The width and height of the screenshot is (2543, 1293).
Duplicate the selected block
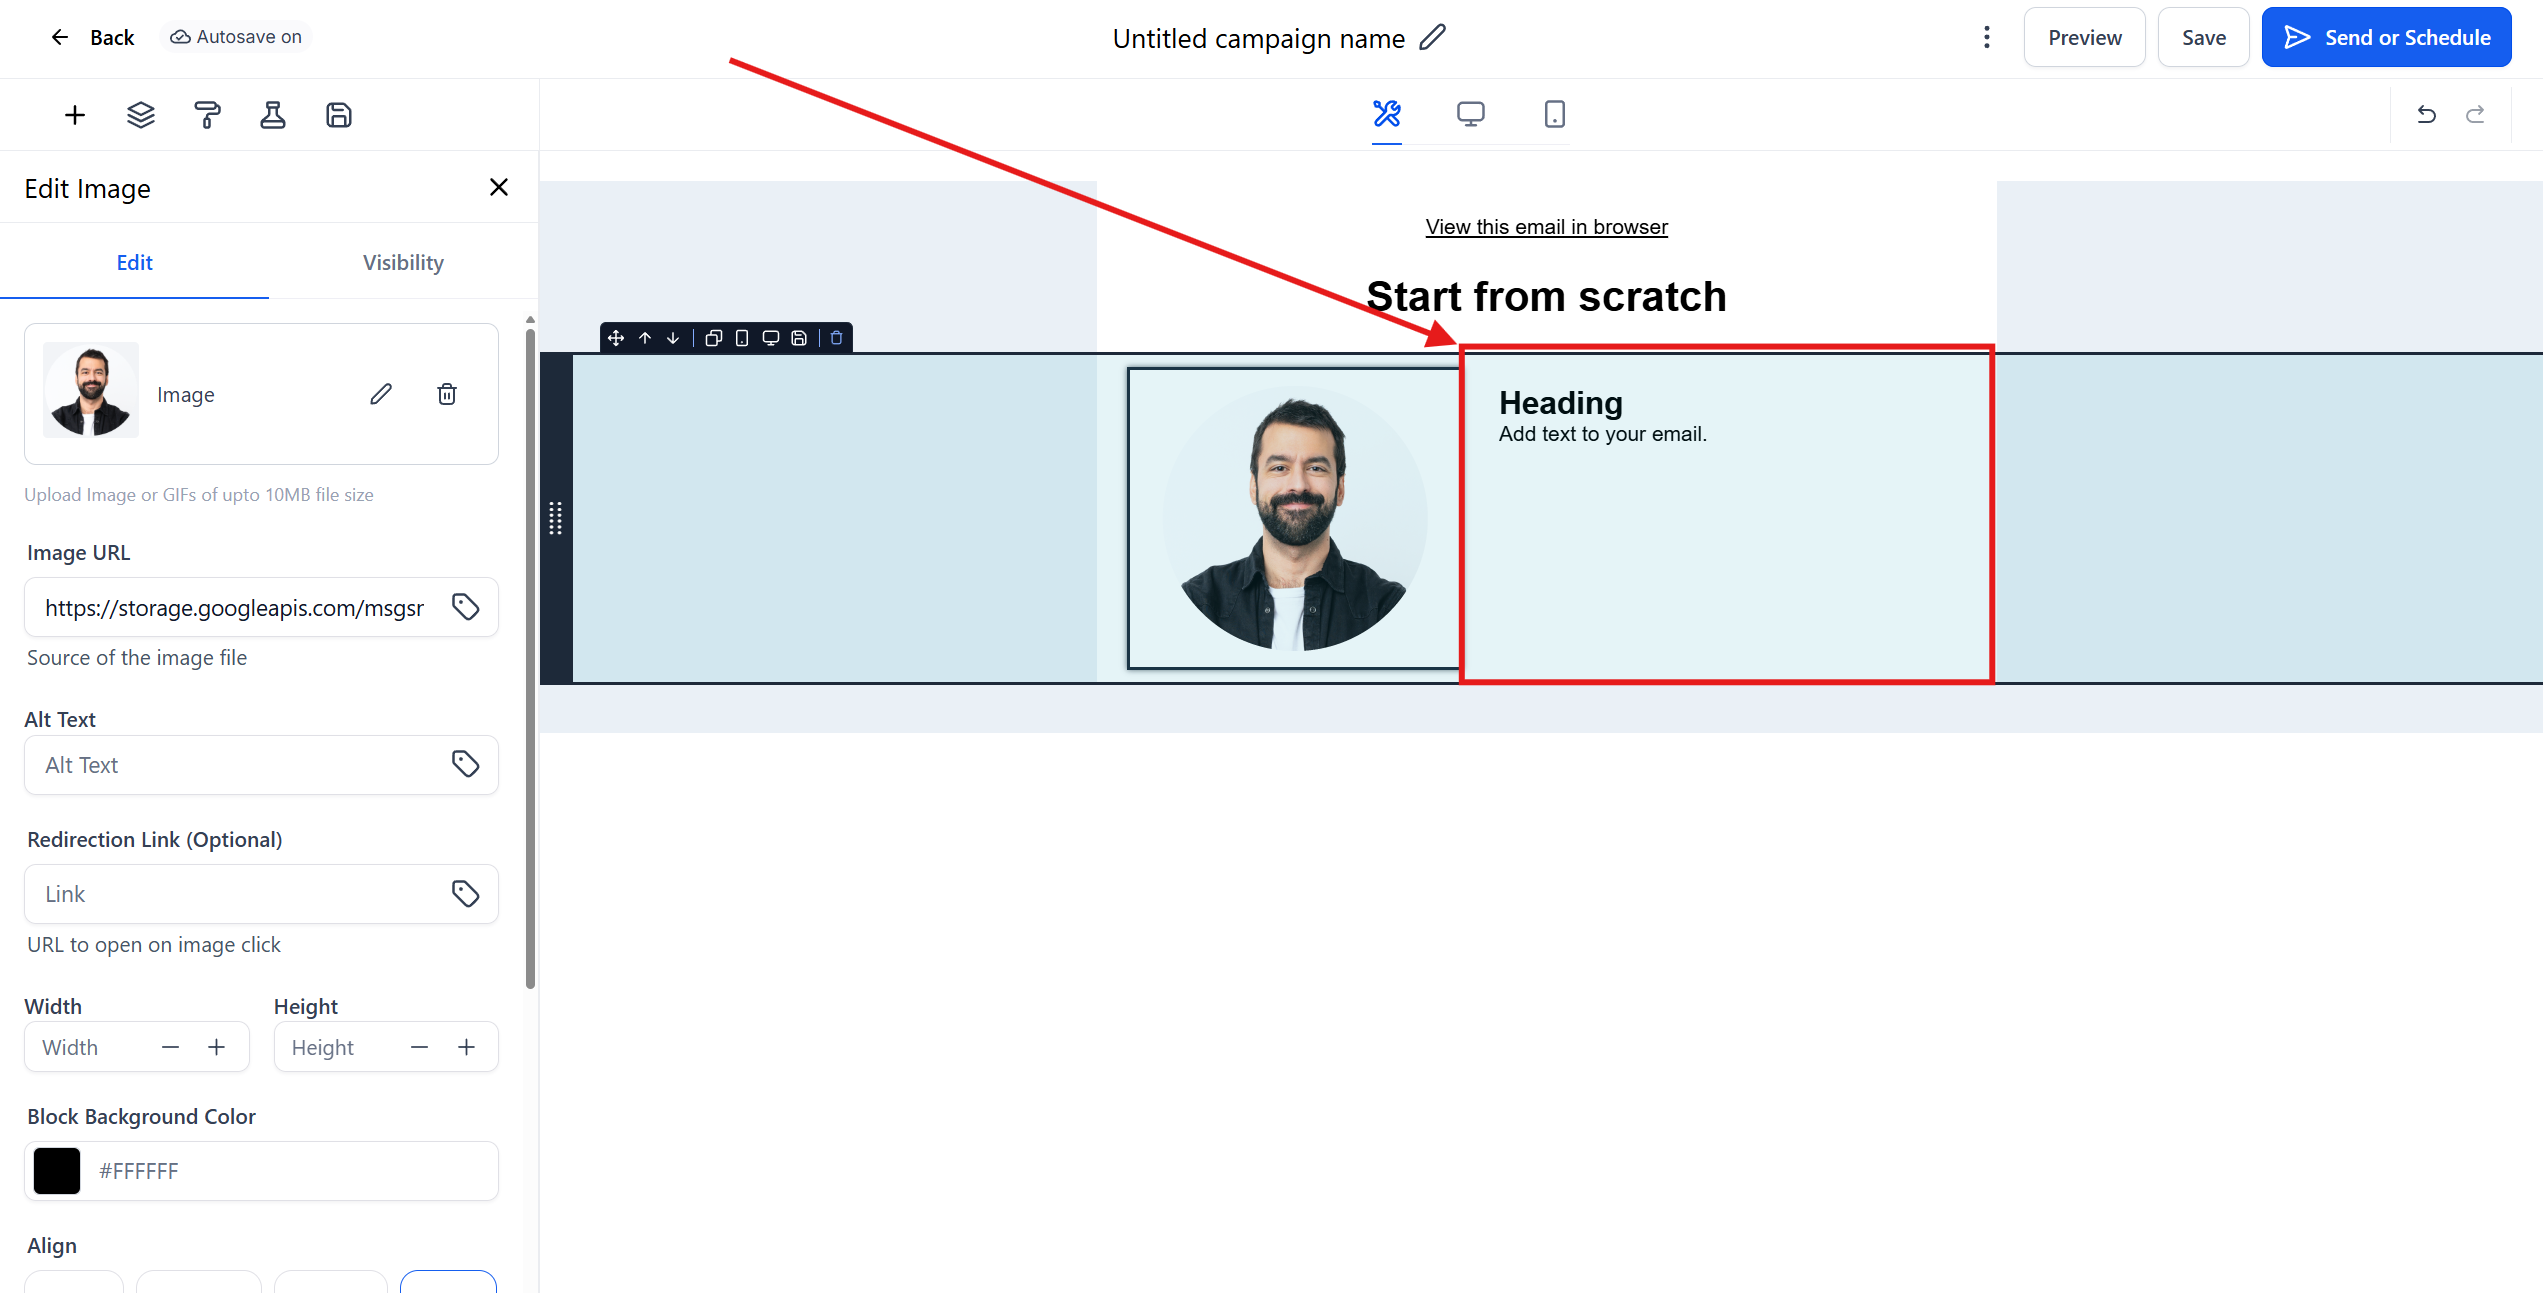(713, 338)
